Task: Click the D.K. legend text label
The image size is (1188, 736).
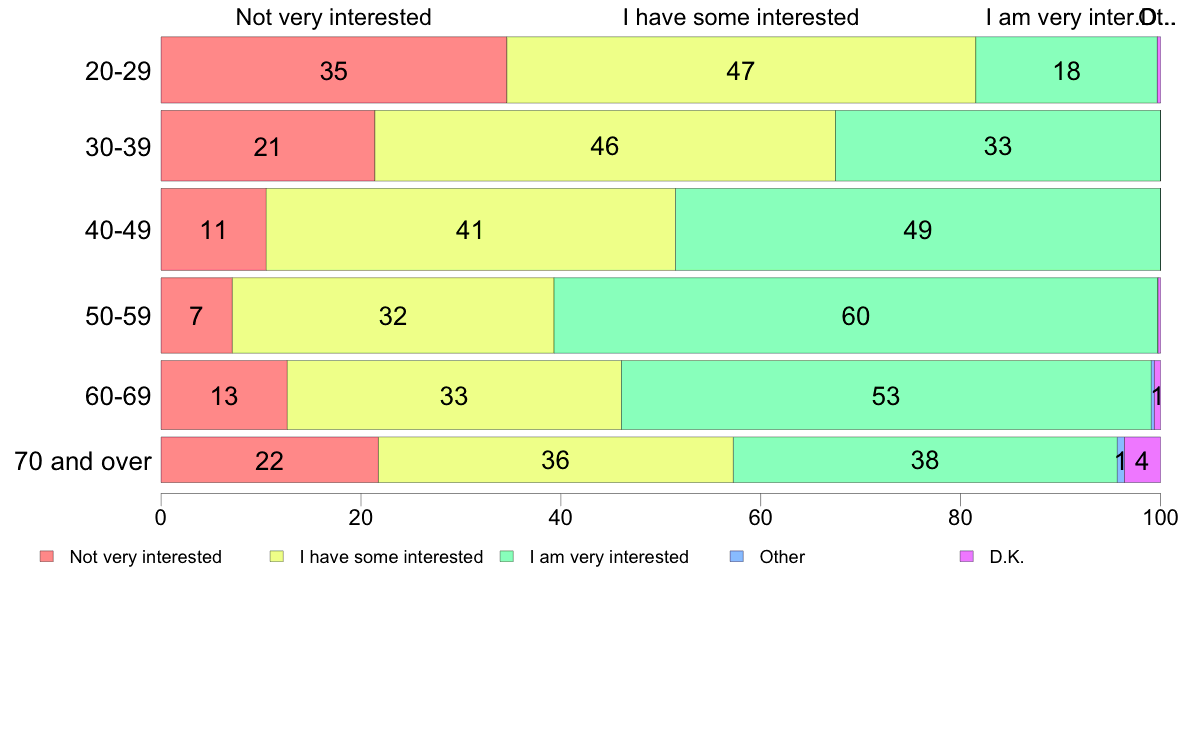Action: coord(1007,557)
